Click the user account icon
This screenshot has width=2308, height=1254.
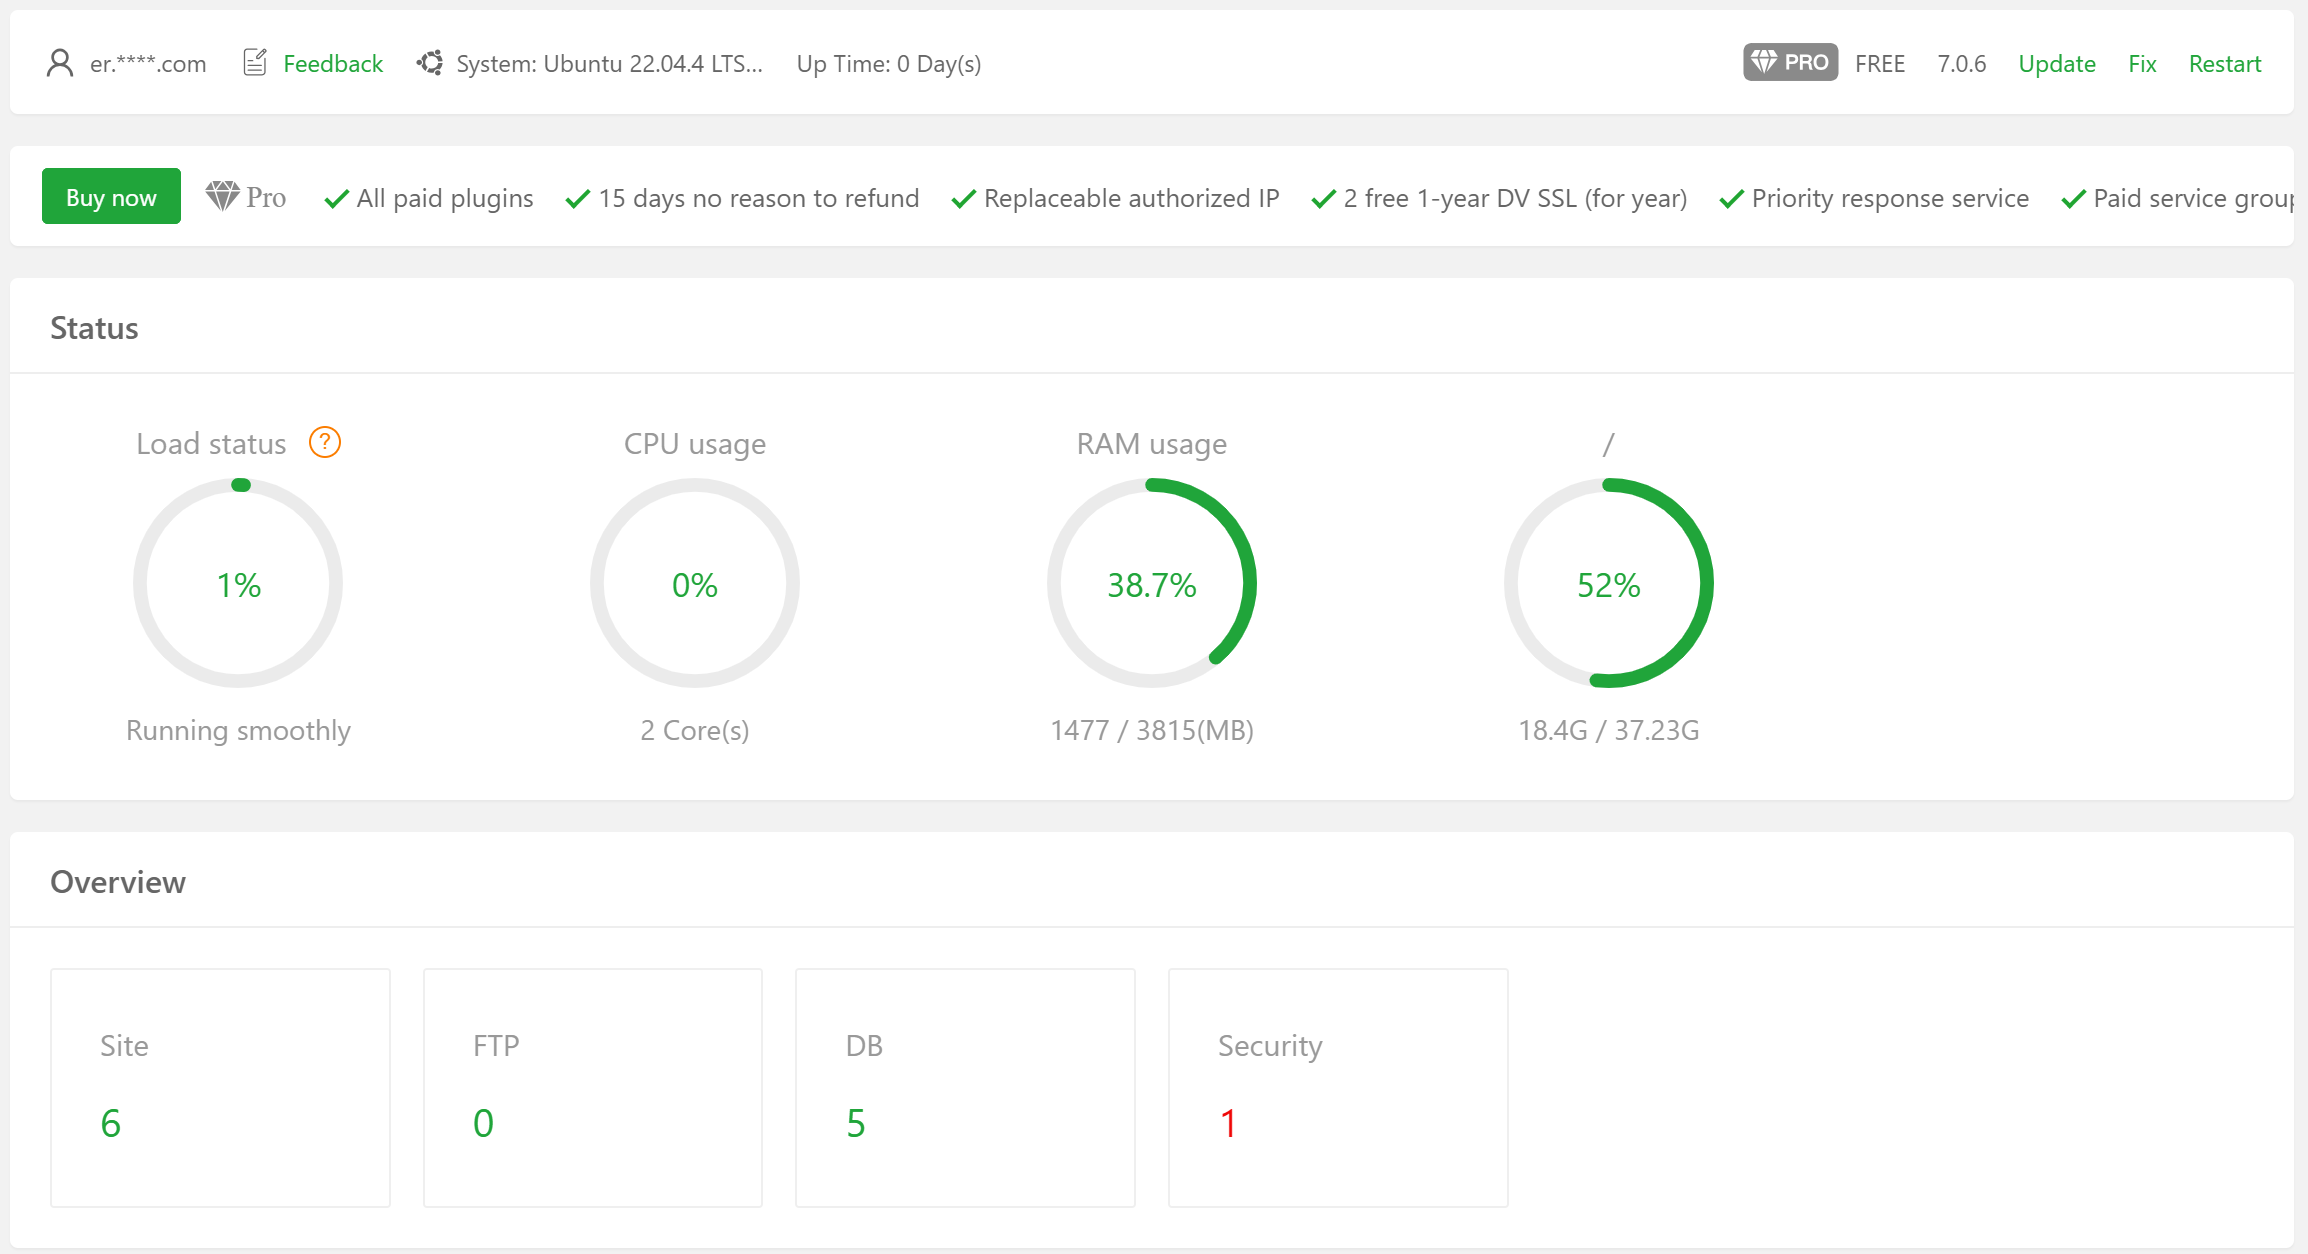(x=59, y=62)
